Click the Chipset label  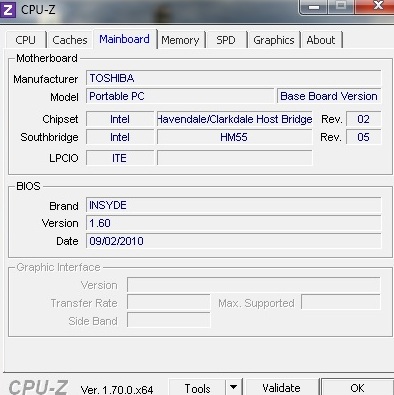(x=60, y=119)
